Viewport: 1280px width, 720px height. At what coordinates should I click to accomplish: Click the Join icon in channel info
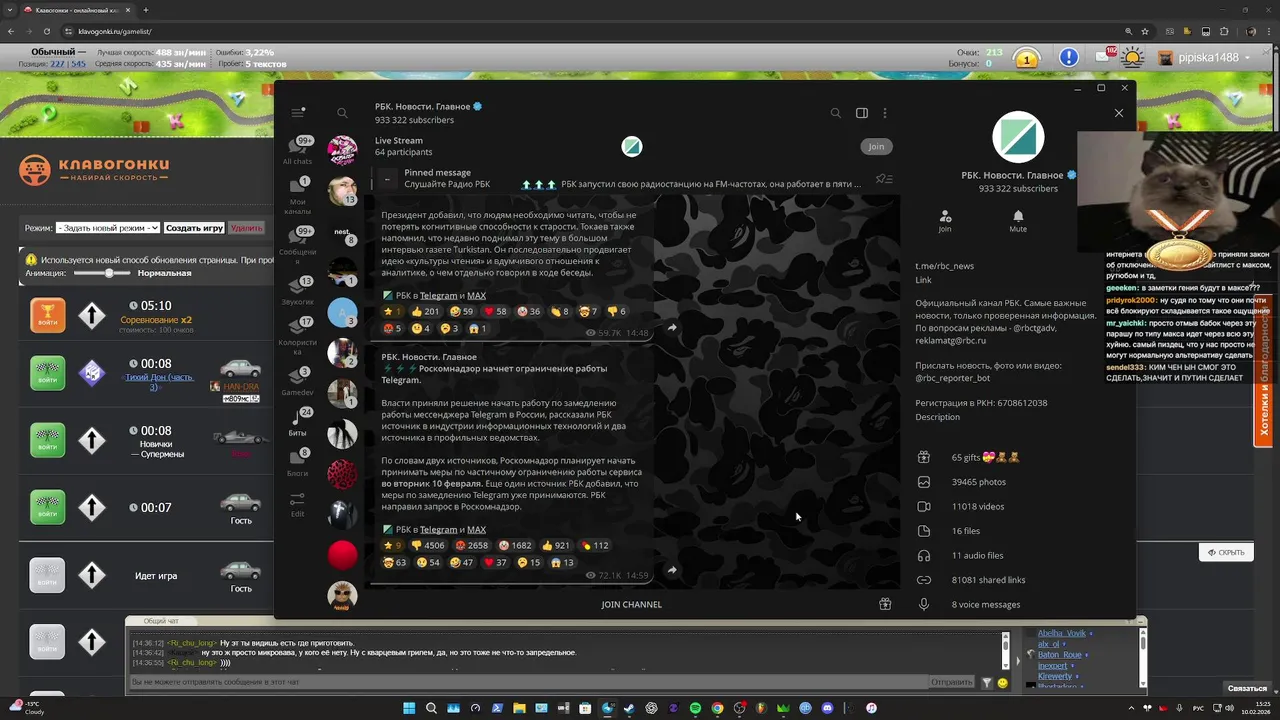(945, 221)
